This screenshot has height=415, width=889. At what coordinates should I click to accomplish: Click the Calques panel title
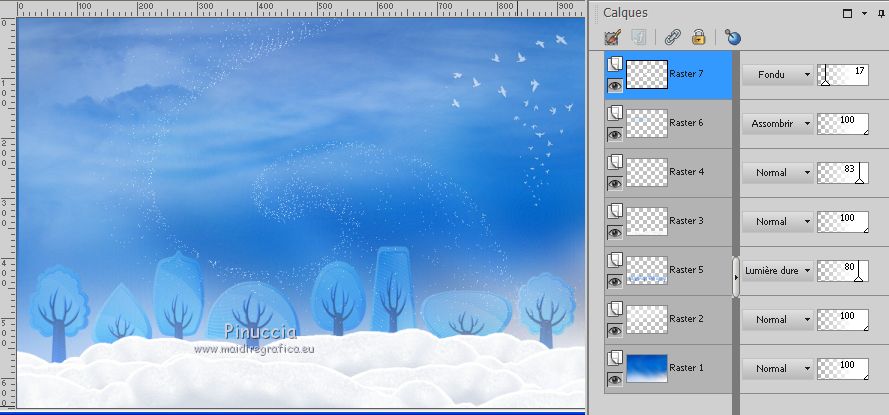[625, 13]
